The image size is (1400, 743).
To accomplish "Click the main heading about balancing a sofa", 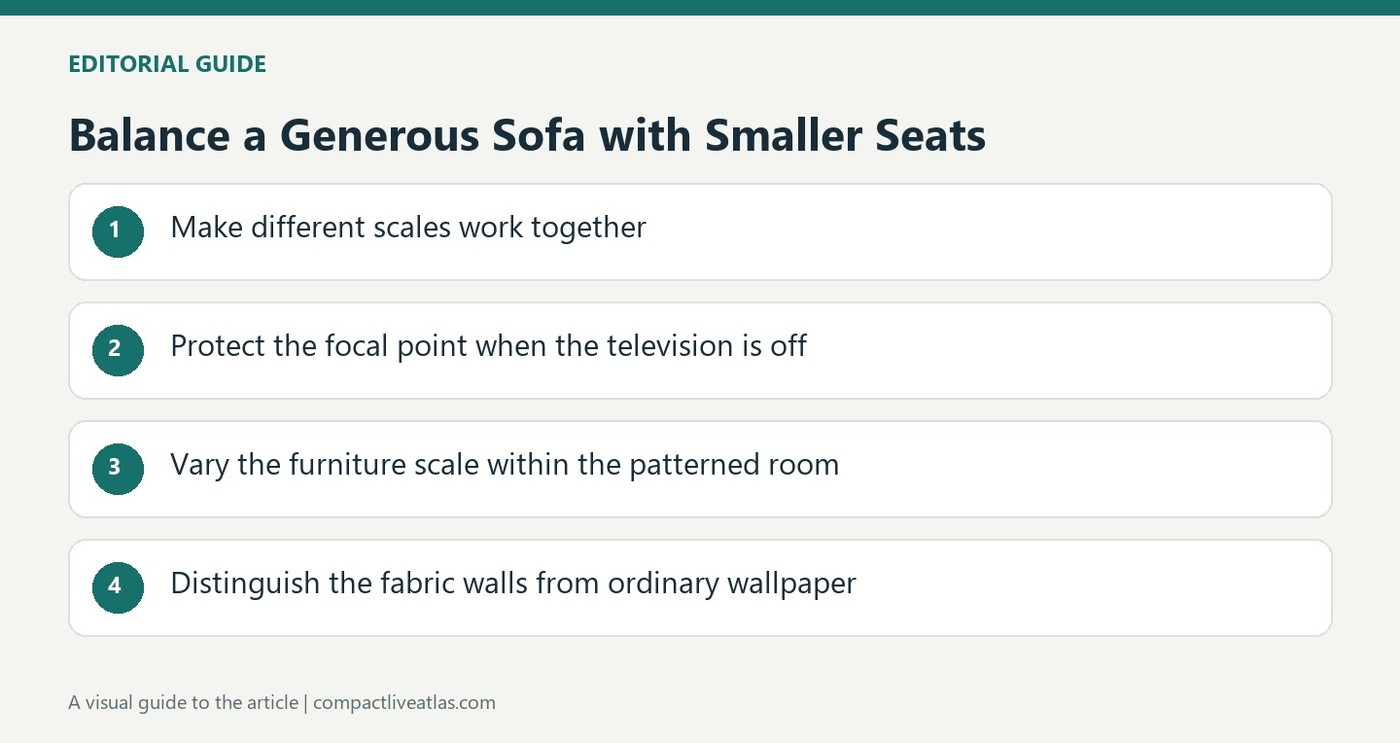I will pos(527,135).
